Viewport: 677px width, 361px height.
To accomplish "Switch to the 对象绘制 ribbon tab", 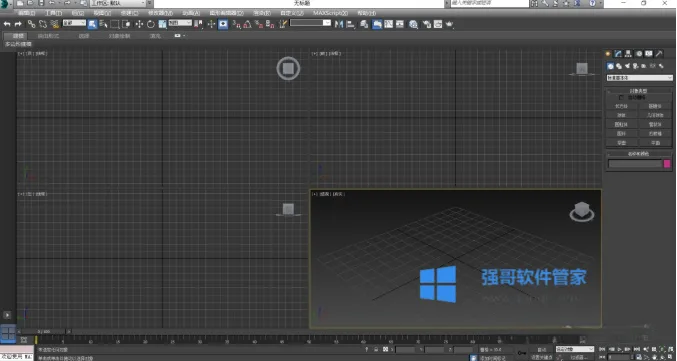I will coord(119,36).
